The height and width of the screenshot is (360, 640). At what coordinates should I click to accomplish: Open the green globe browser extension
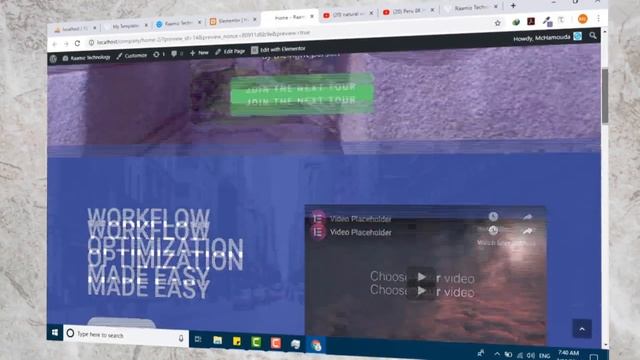(516, 22)
